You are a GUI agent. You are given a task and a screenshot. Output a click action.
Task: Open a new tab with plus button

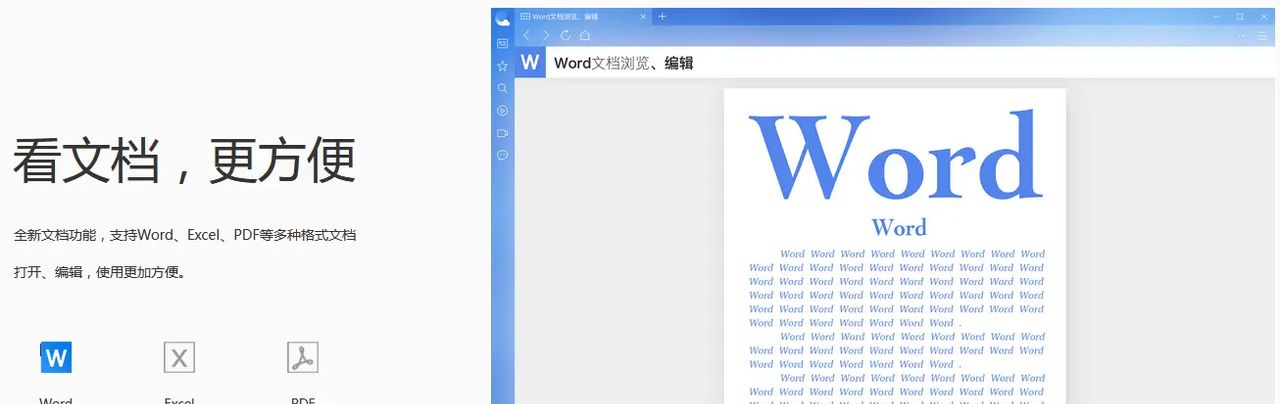(662, 16)
